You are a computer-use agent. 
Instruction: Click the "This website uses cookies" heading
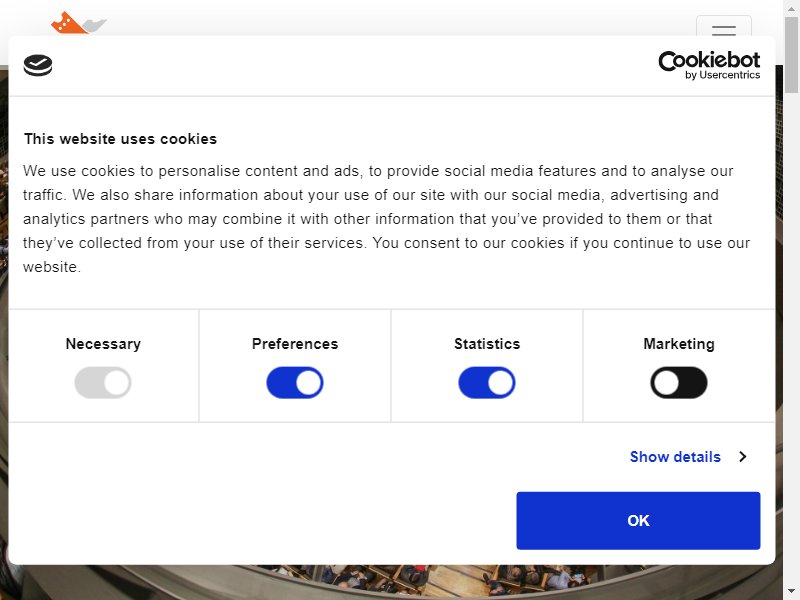click(120, 139)
